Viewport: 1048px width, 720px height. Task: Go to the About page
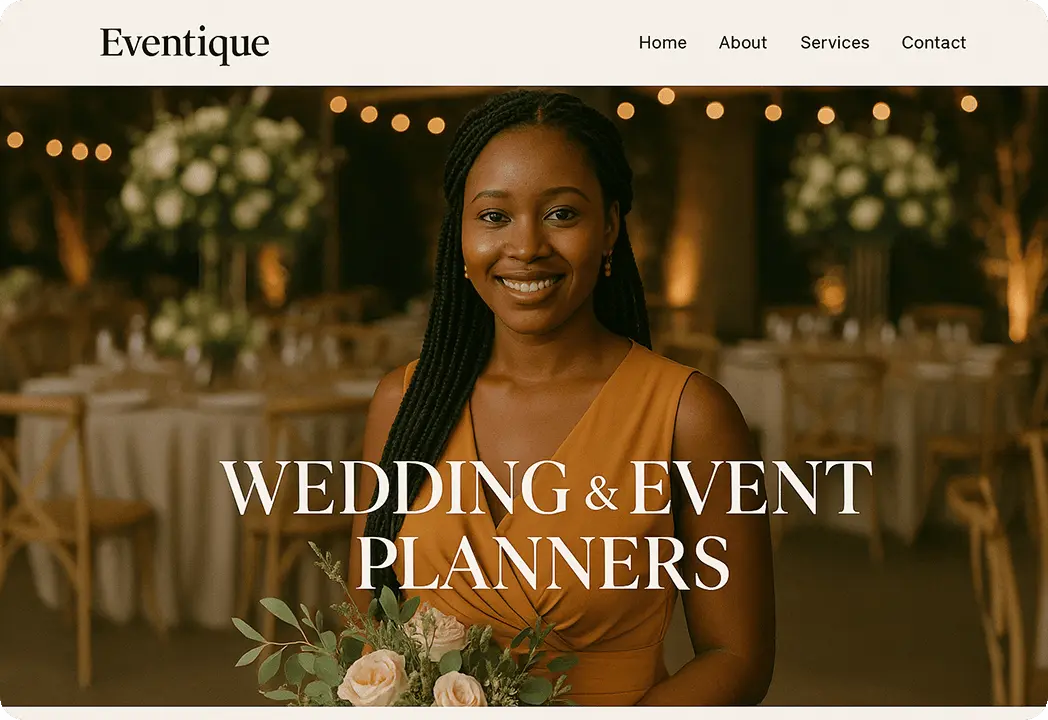[743, 43]
